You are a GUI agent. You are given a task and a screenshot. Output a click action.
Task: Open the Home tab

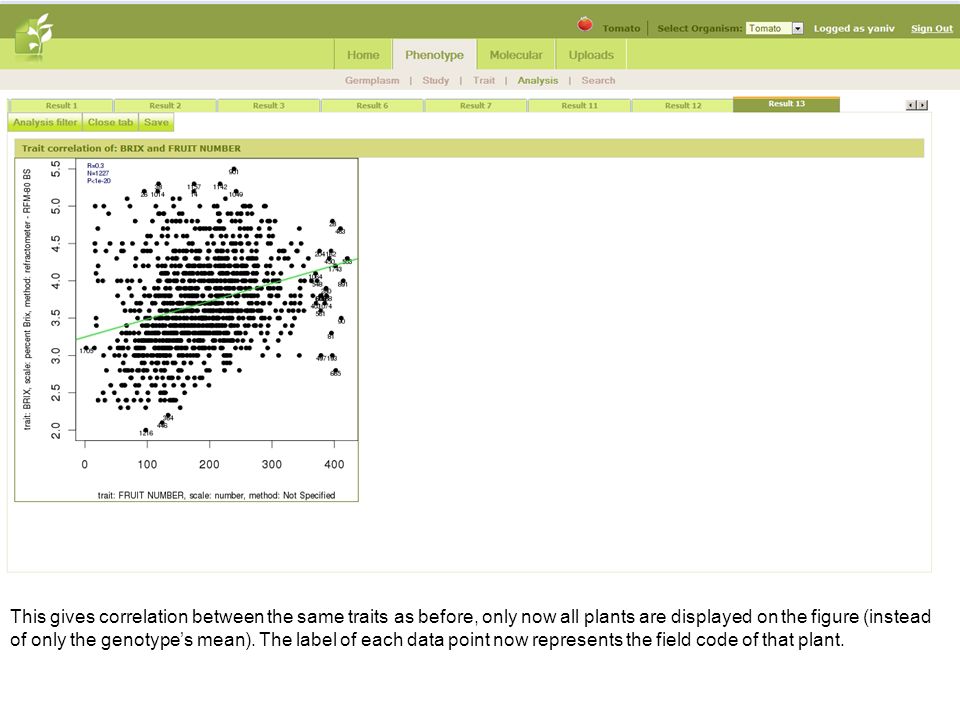point(363,55)
